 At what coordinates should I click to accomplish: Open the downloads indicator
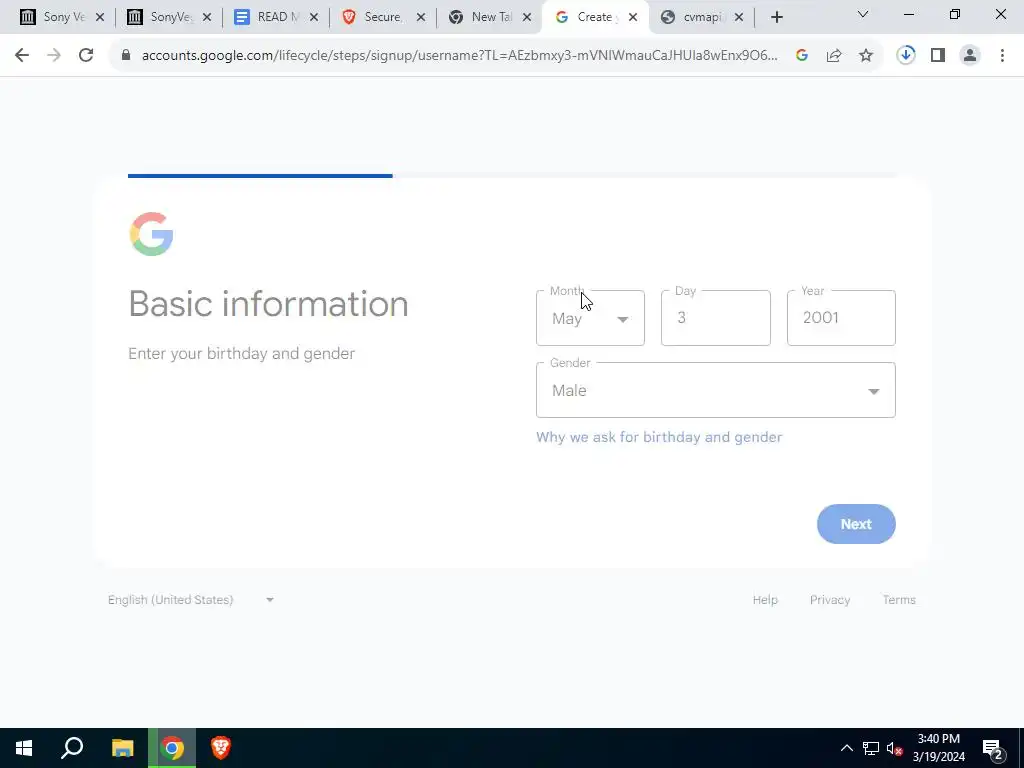[906, 56]
